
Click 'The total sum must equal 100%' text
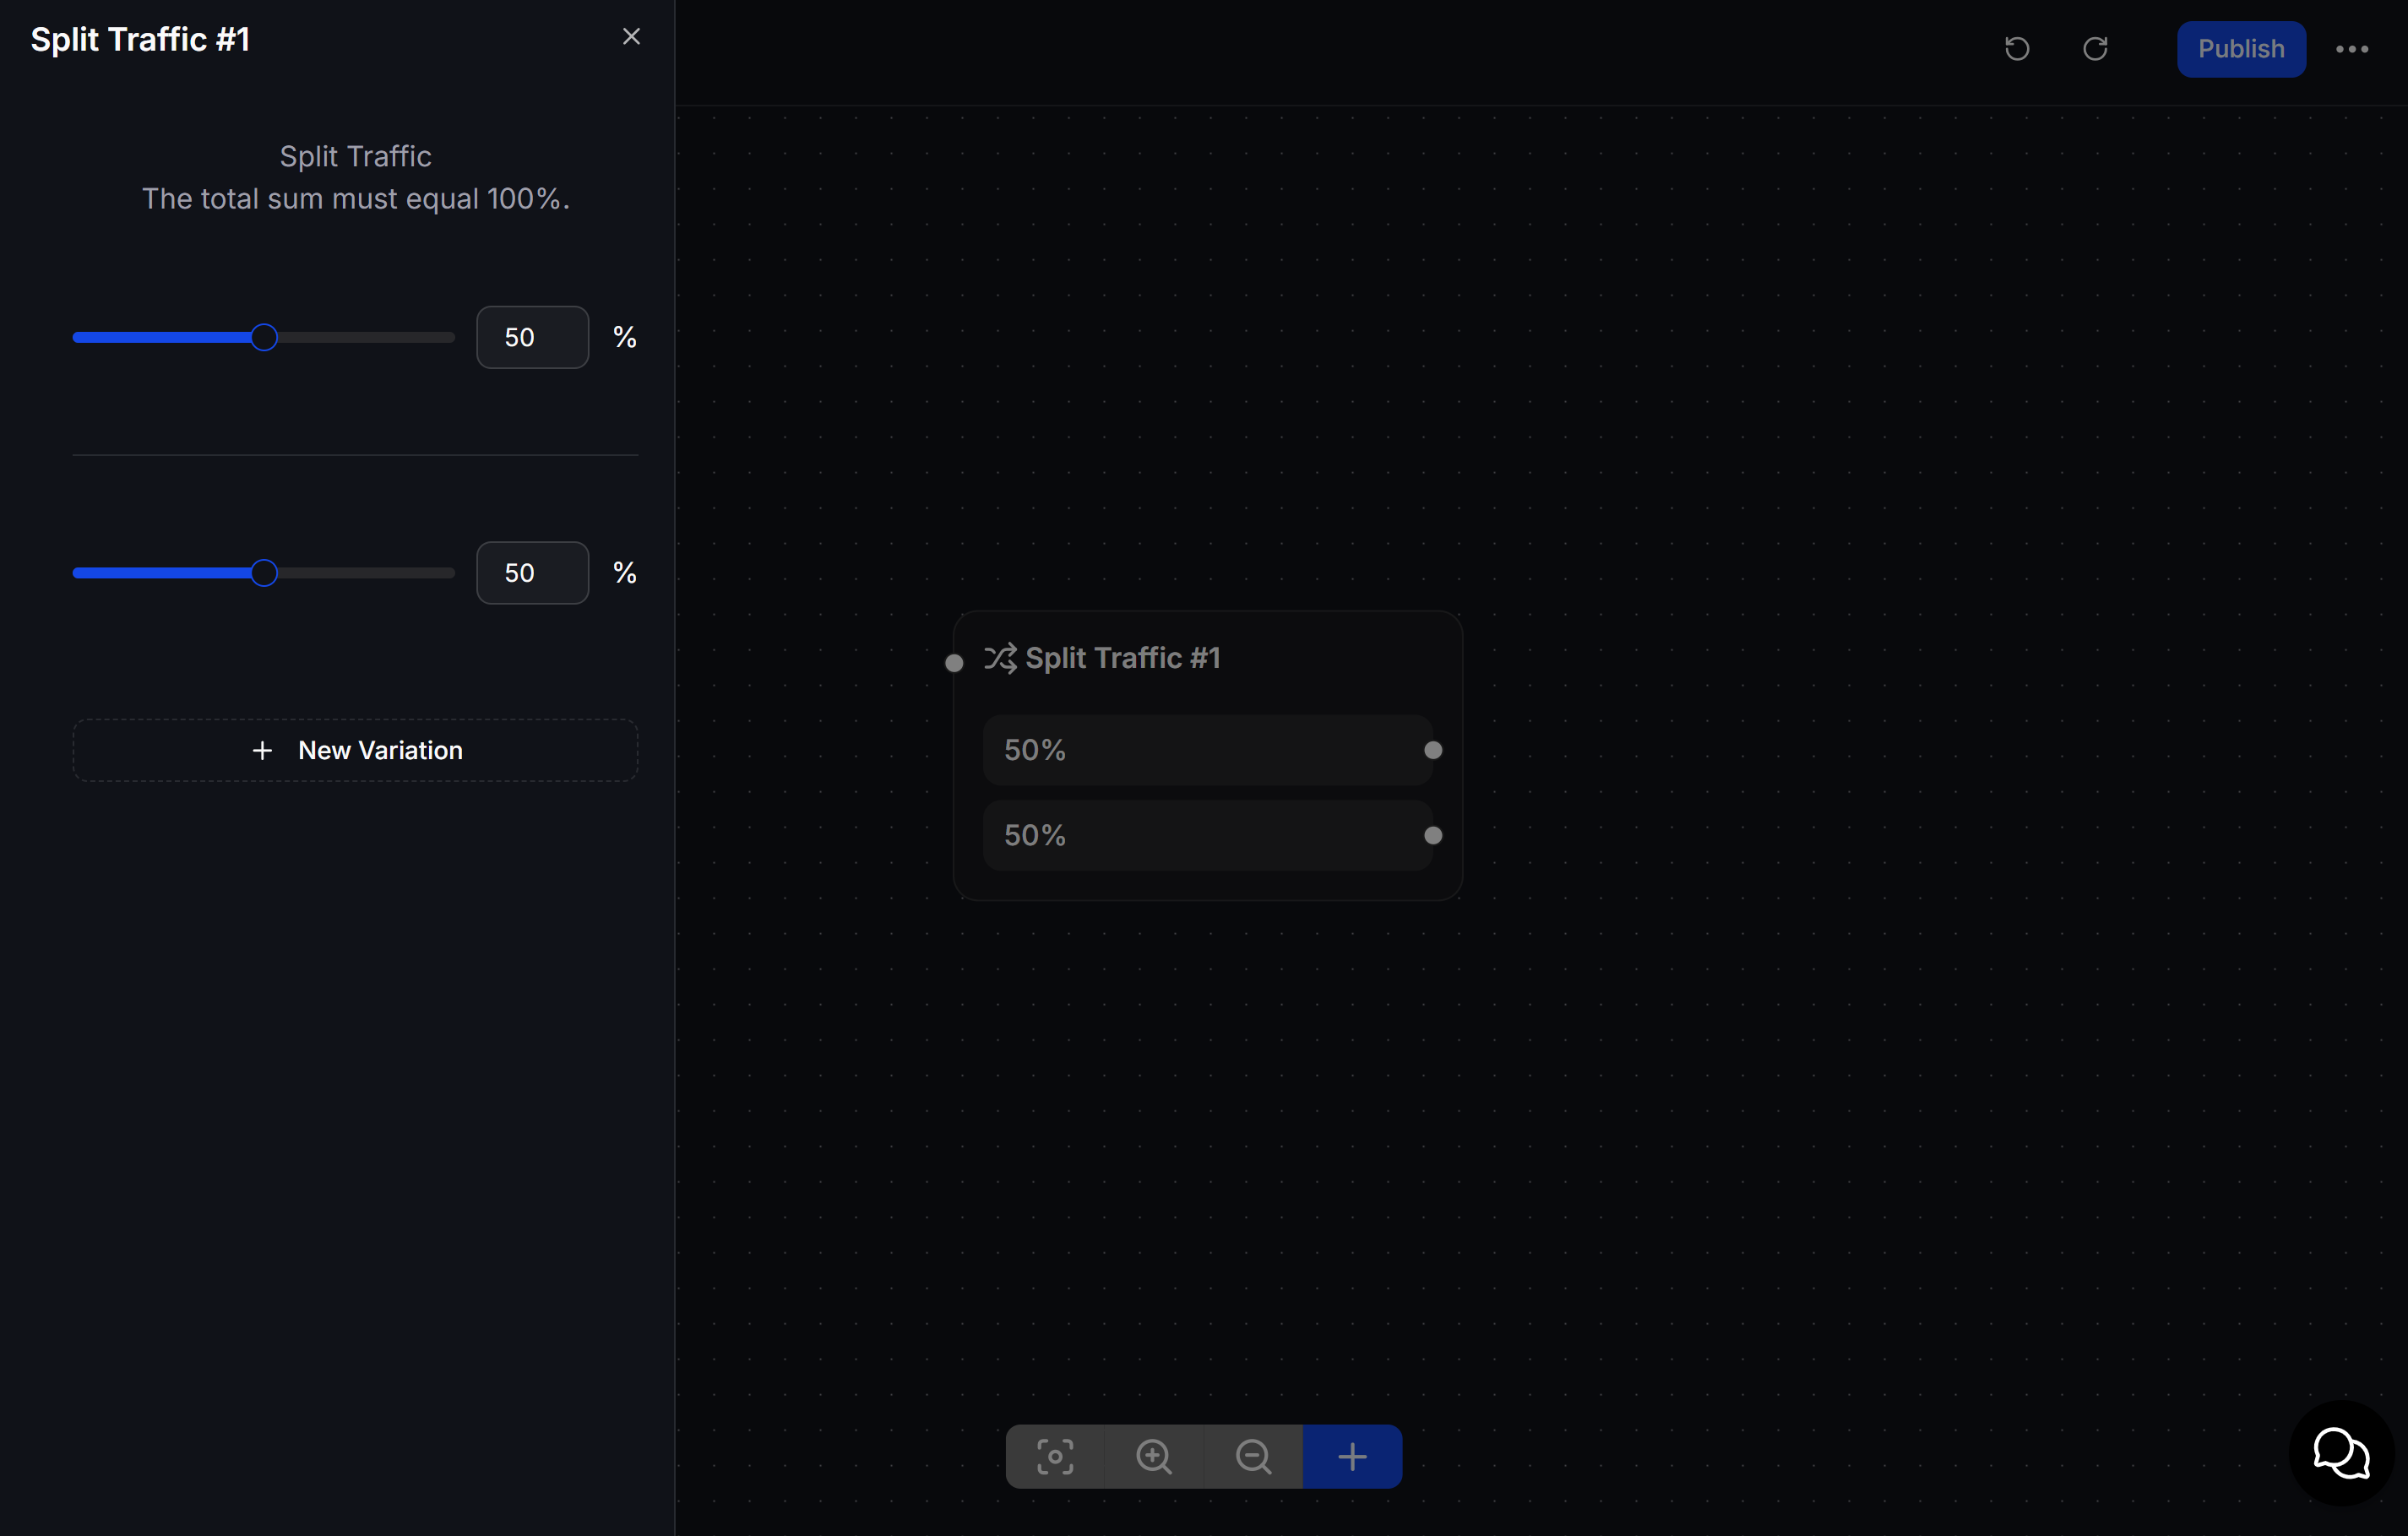[x=355, y=198]
